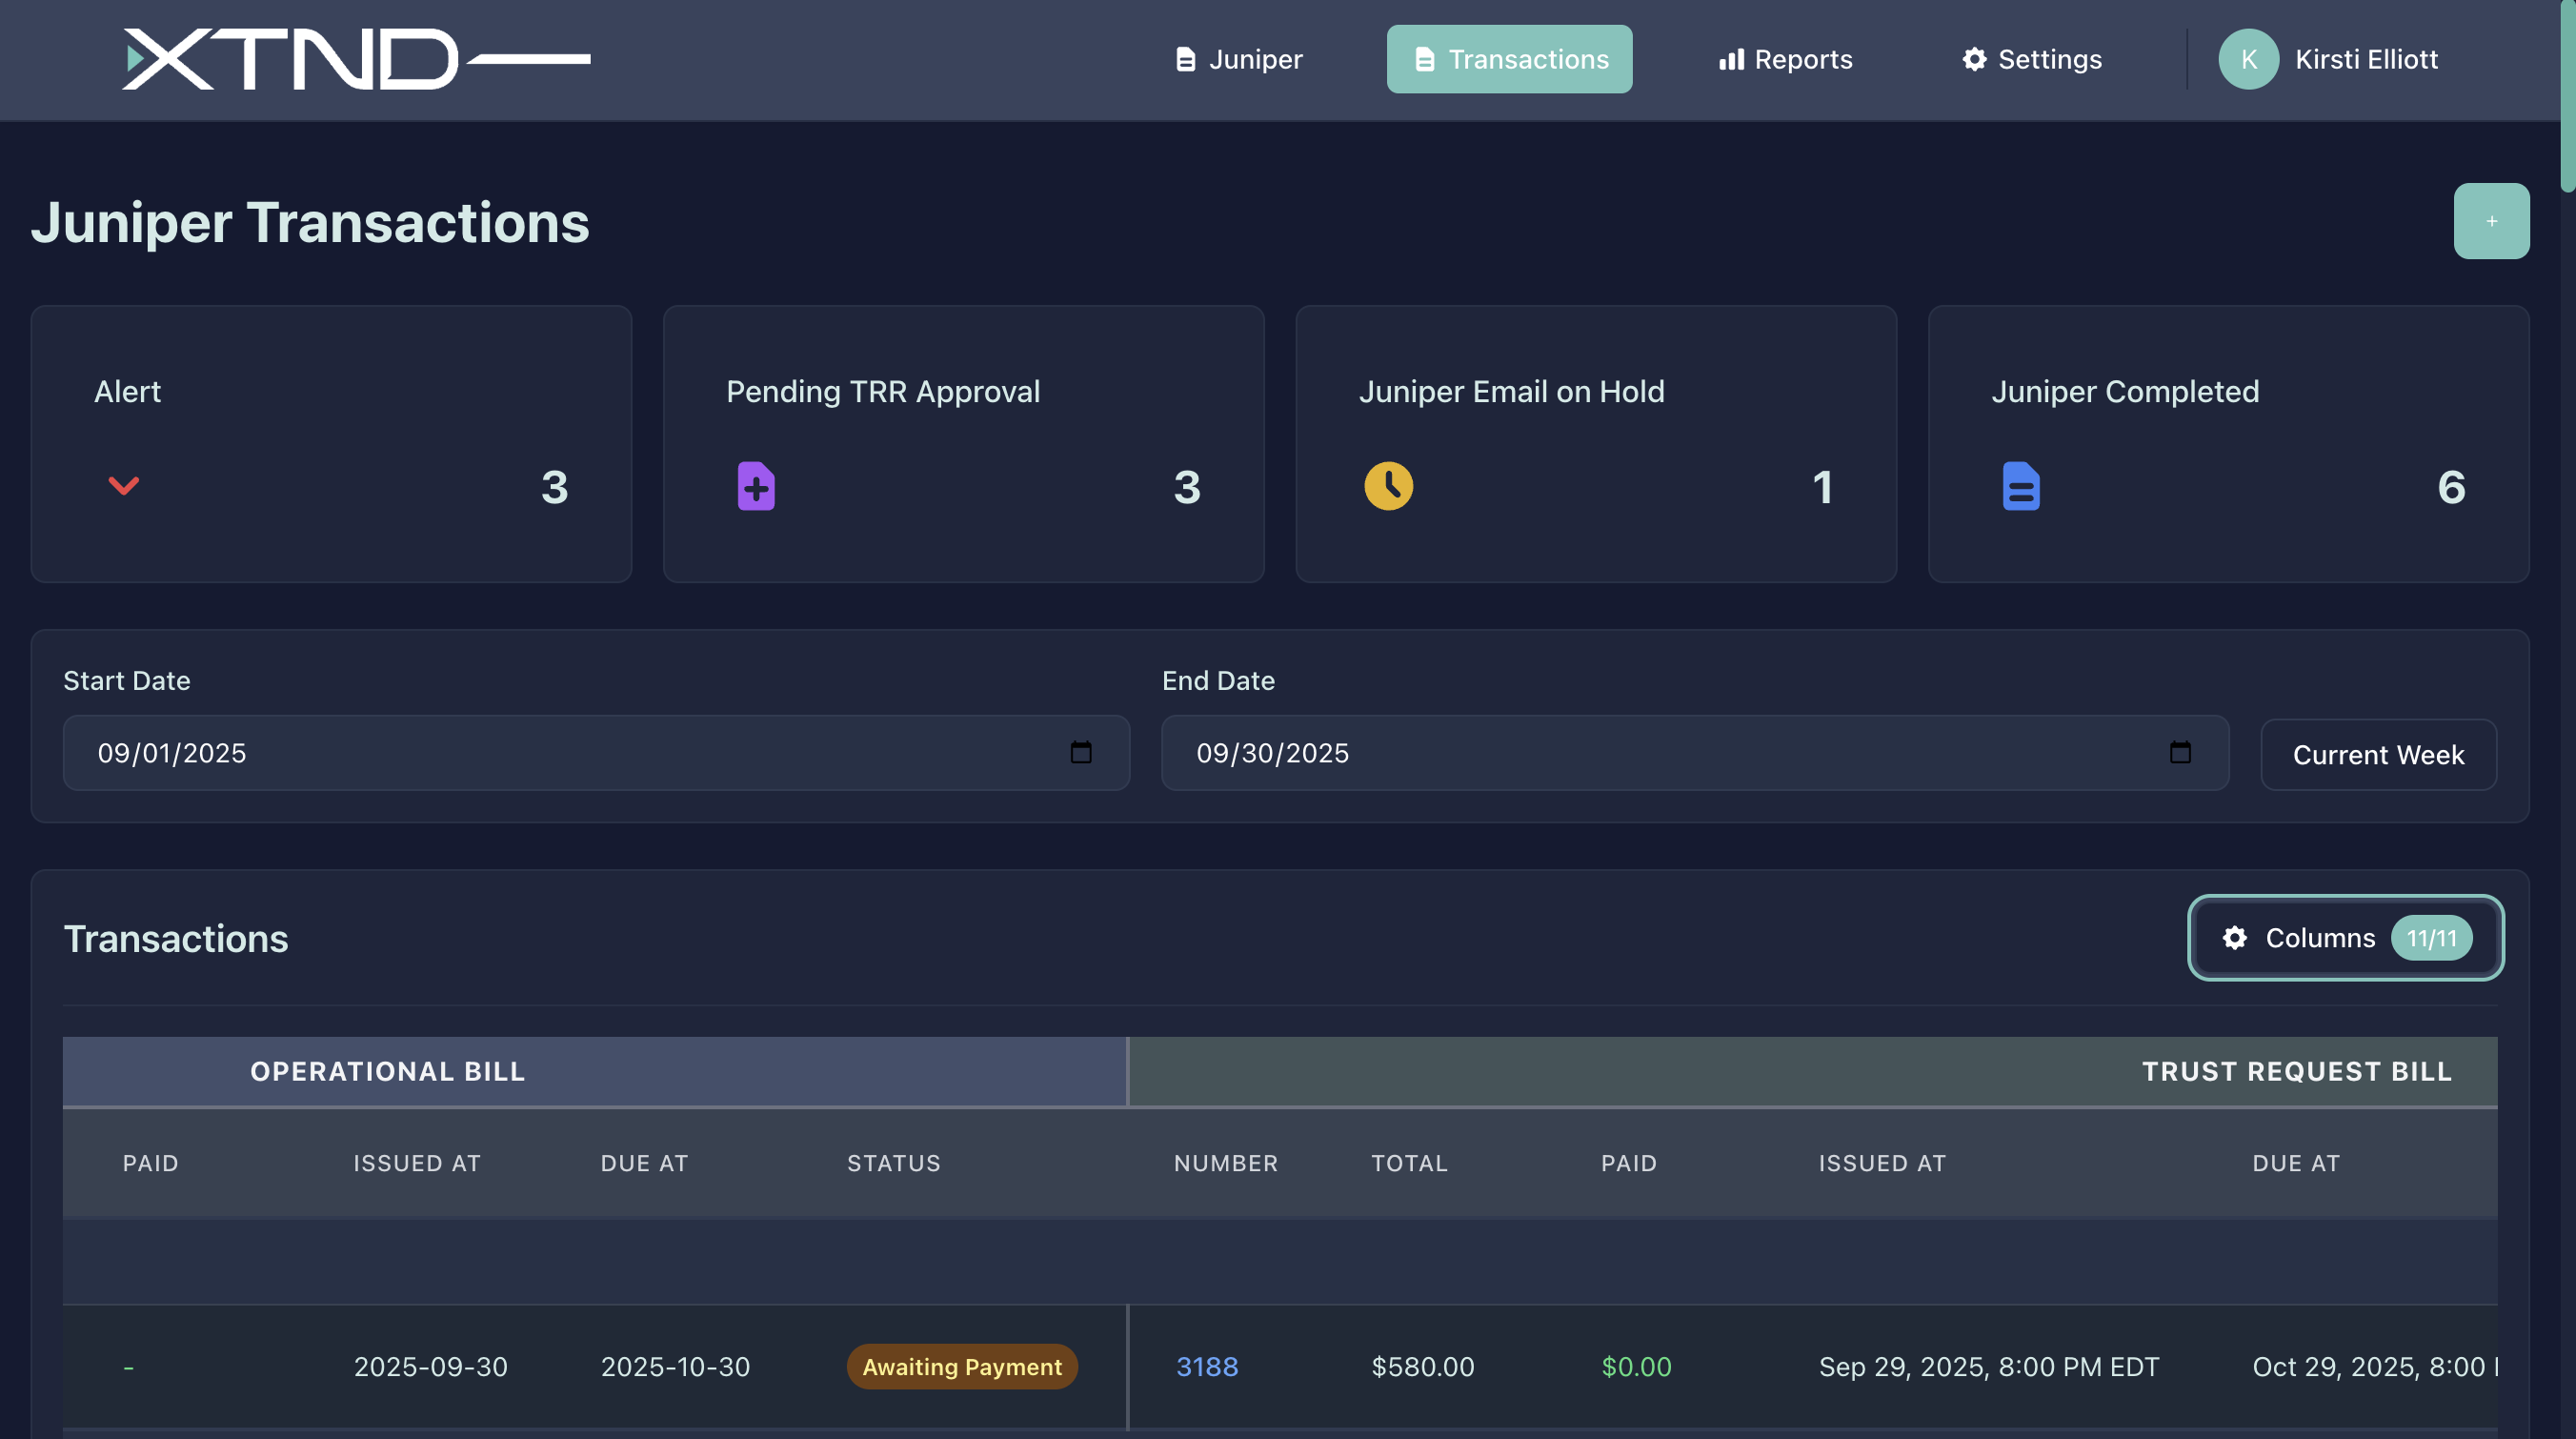Open Reports via the bar chart icon
This screenshot has height=1439, width=2576.
(1731, 59)
